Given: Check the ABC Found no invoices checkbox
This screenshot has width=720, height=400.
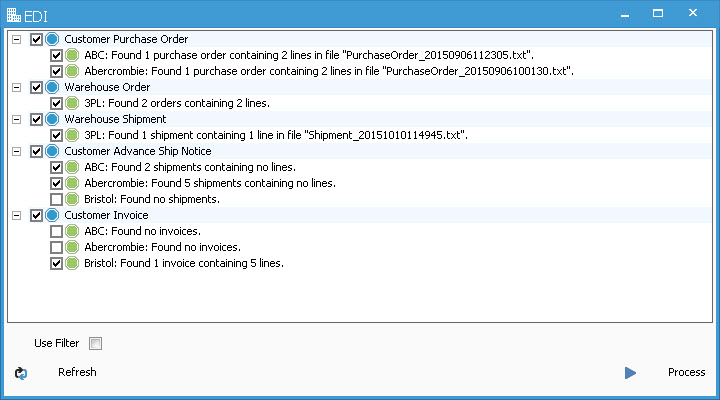Looking at the screenshot, I should pos(56,231).
